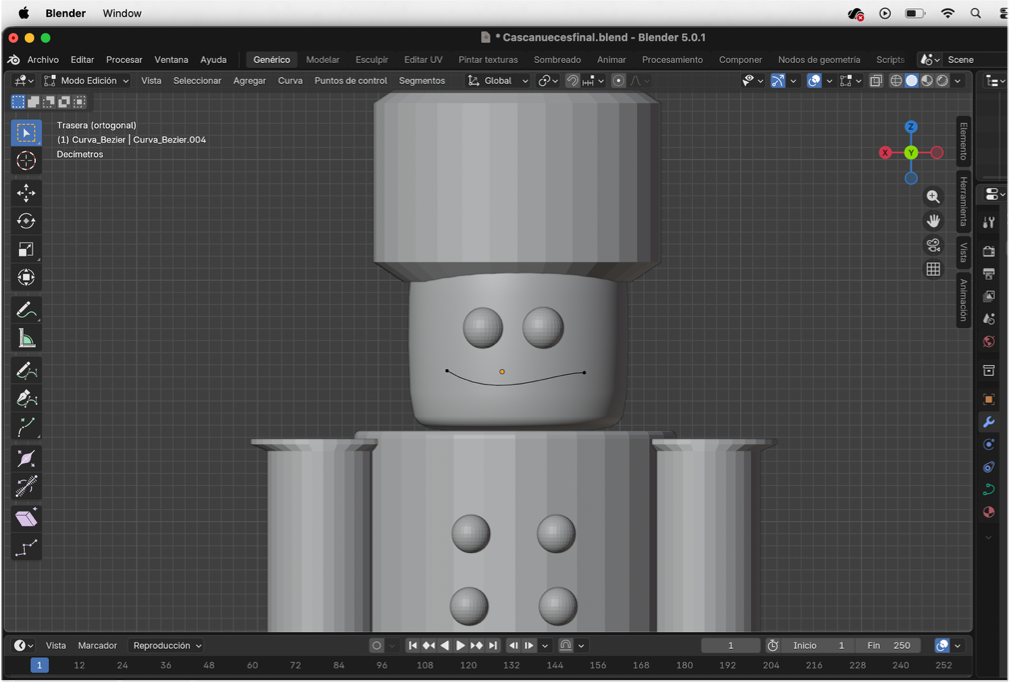Pick the Measure tool

26,339
